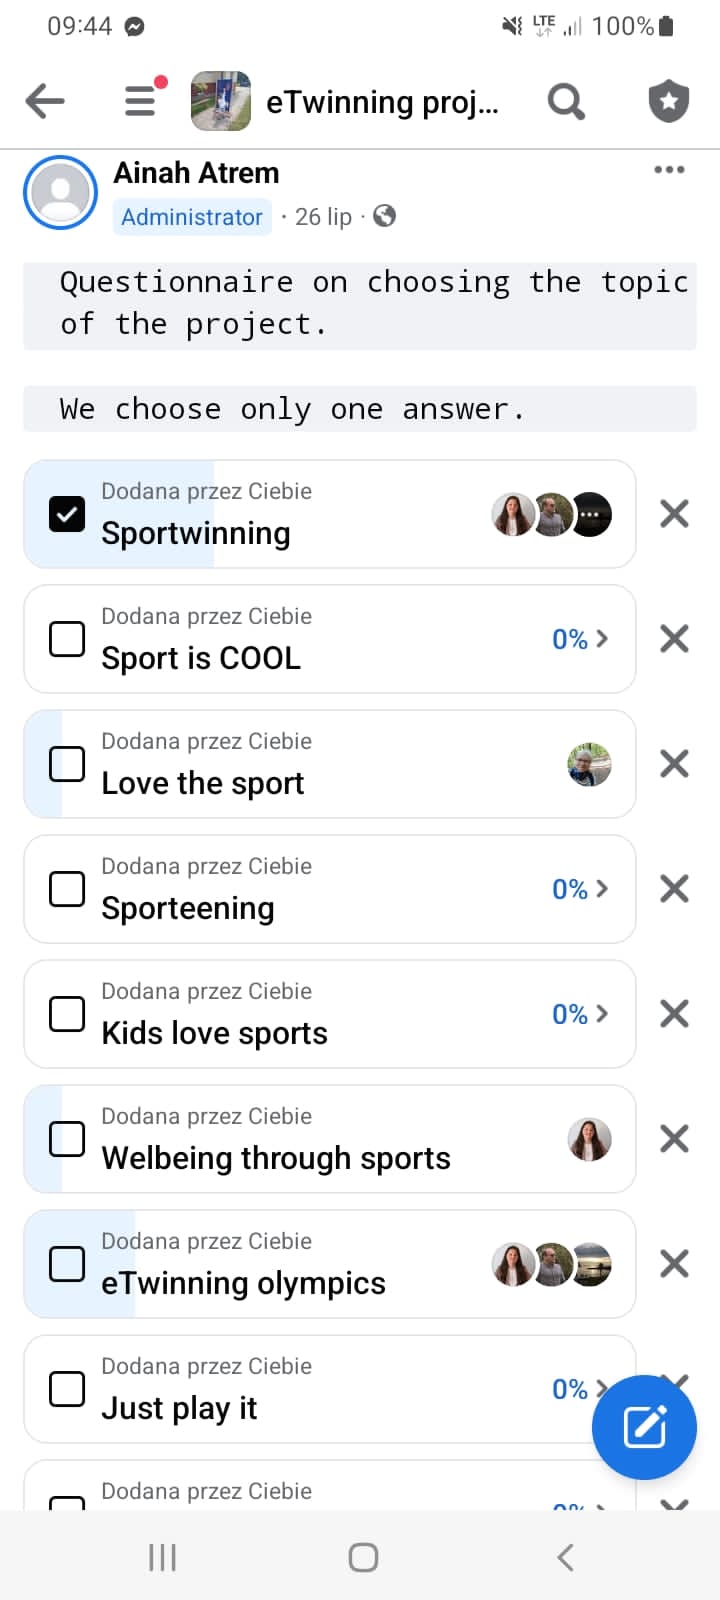
Task: View voters avatars for Sportwinning
Action: click(551, 514)
